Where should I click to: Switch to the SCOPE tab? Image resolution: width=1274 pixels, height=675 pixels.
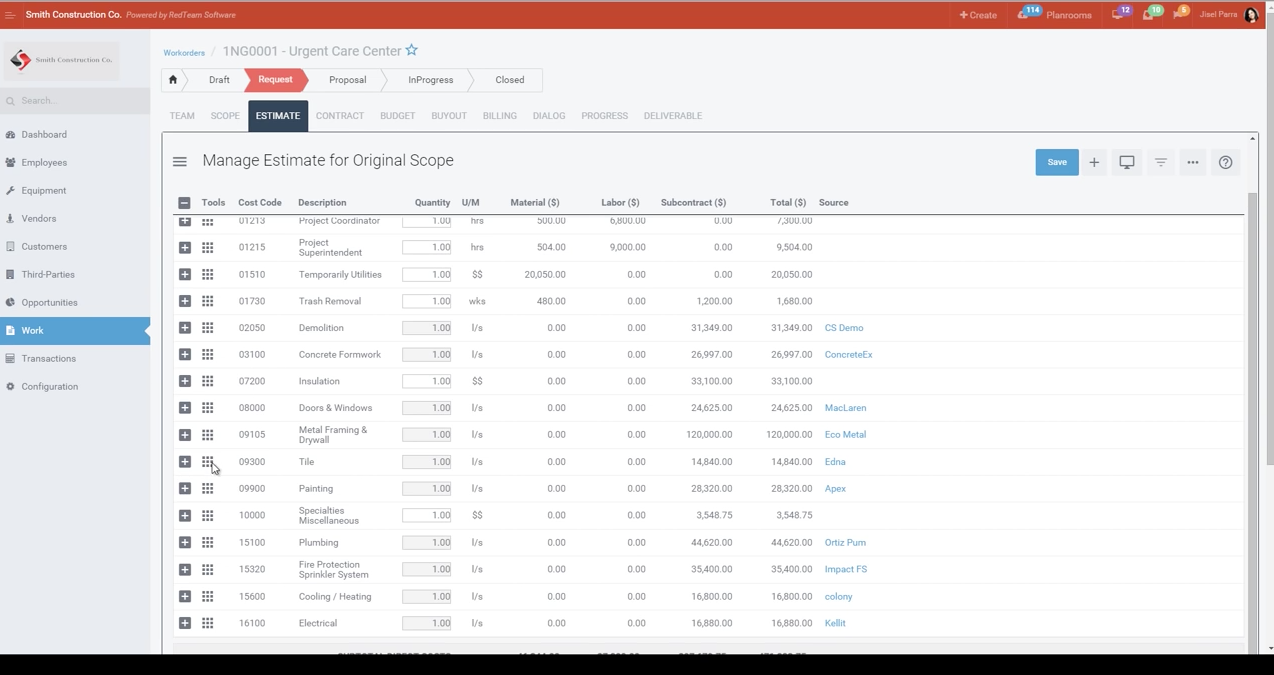(225, 116)
